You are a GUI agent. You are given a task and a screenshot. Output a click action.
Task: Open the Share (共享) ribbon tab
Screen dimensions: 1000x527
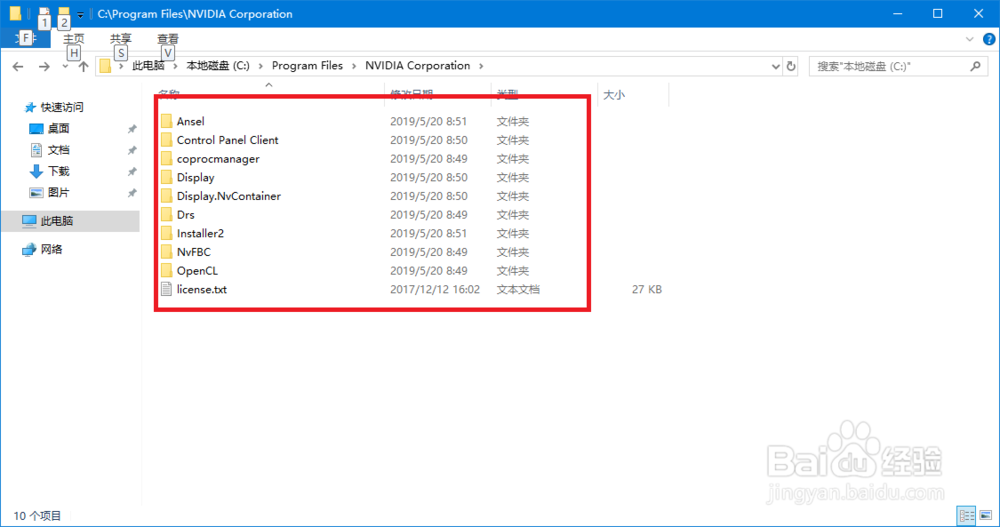coord(121,39)
